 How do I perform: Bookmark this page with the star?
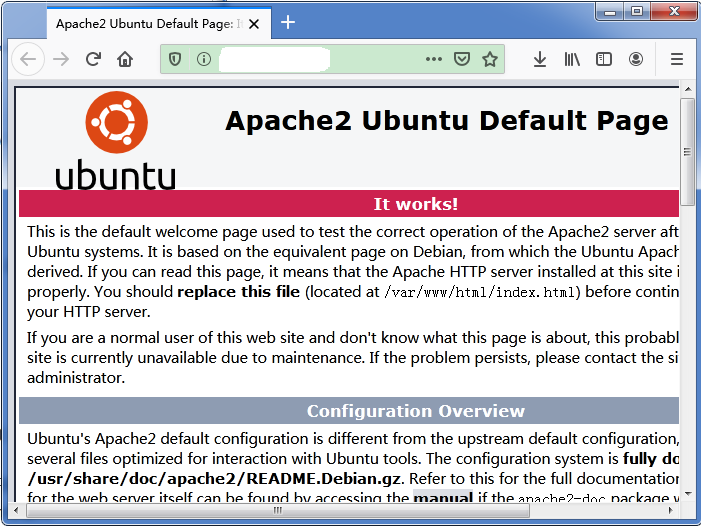point(490,59)
